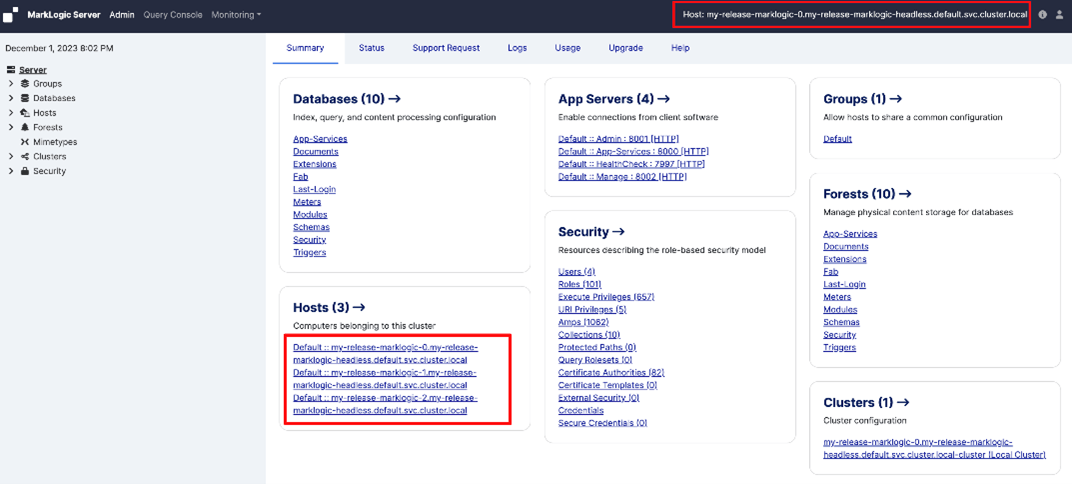Click the Hosts (3) card heading
Viewport: 1072px width, 484px height.
coord(329,308)
